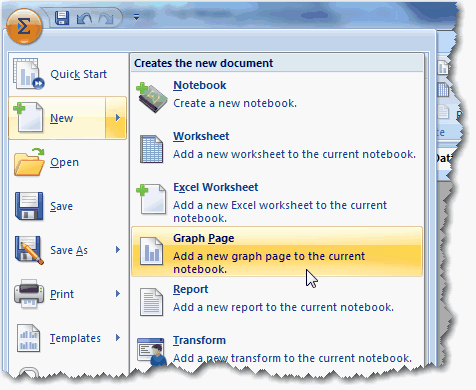476x390 pixels.
Task: Expand the New submenu arrow
Action: click(116, 118)
